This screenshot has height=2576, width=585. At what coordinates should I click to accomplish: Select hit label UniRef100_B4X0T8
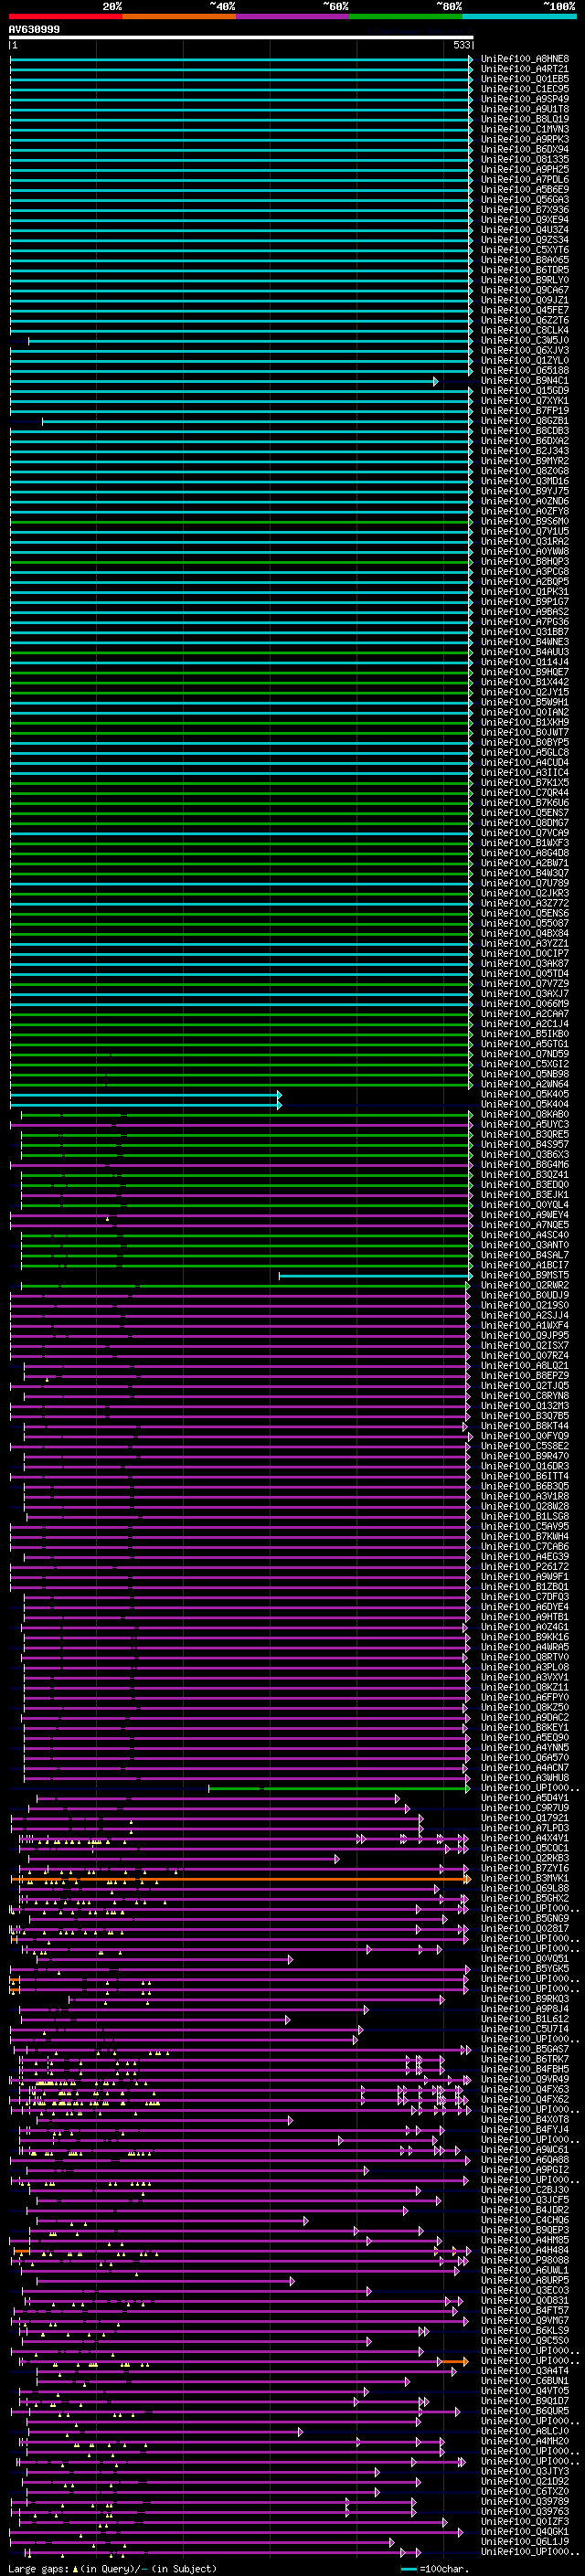click(525, 2120)
